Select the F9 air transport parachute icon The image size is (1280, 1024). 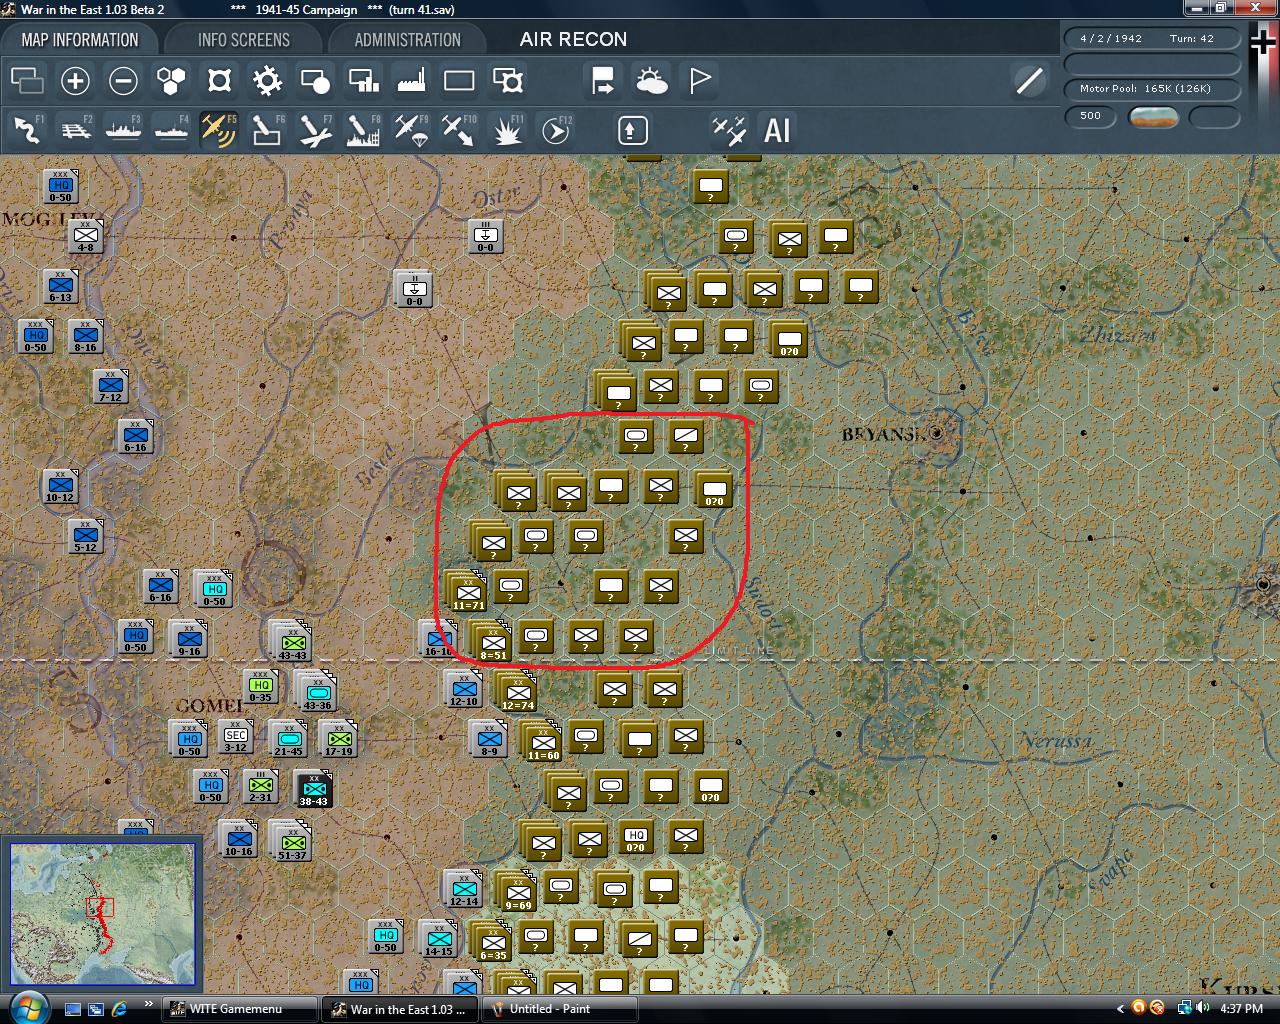point(411,130)
